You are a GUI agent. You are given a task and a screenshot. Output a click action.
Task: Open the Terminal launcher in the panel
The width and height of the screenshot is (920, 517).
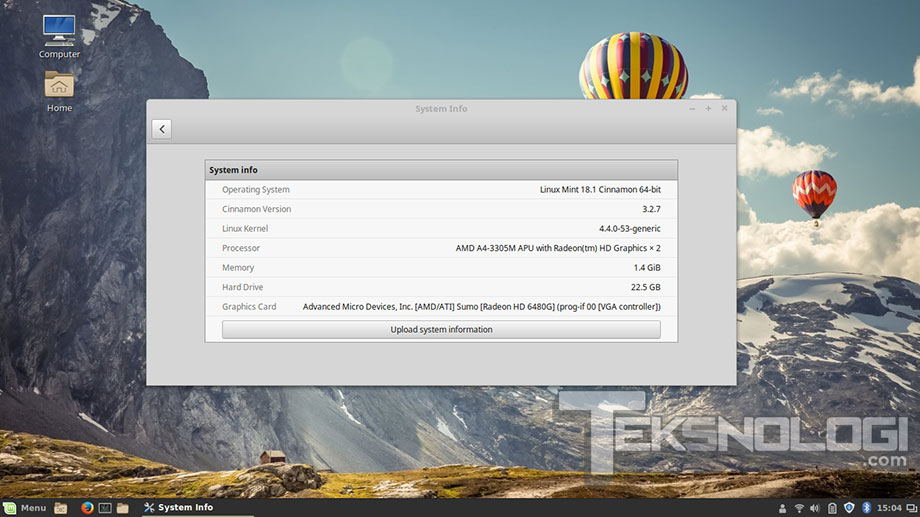[105, 508]
